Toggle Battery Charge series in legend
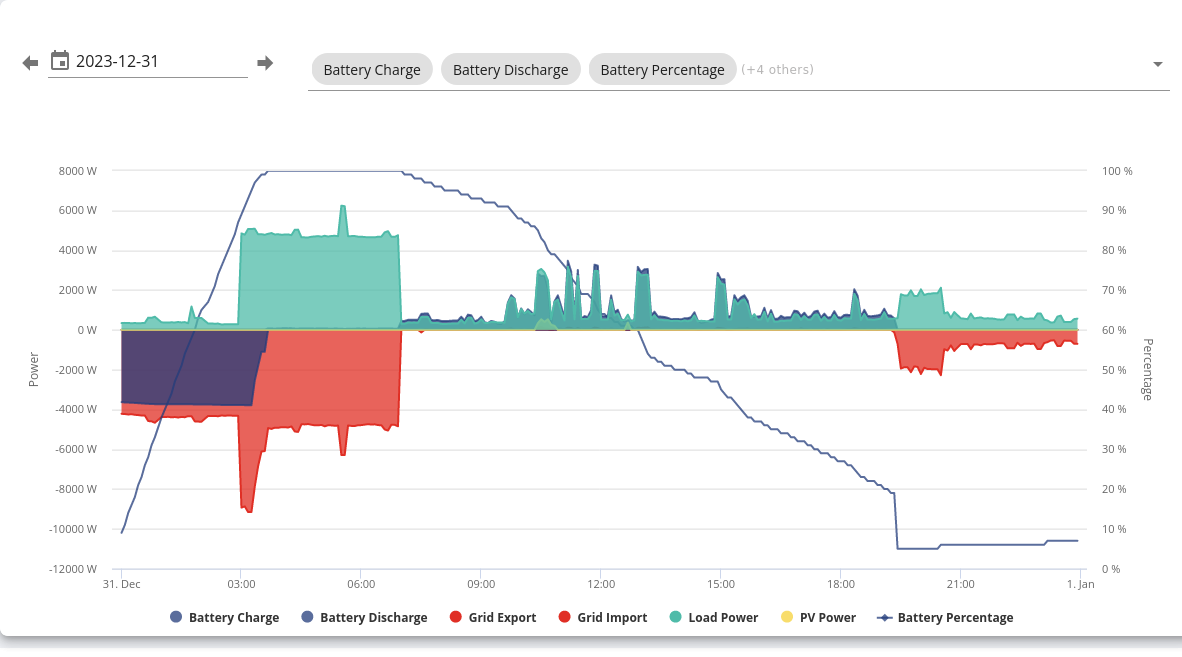The image size is (1182, 657). tap(225, 617)
